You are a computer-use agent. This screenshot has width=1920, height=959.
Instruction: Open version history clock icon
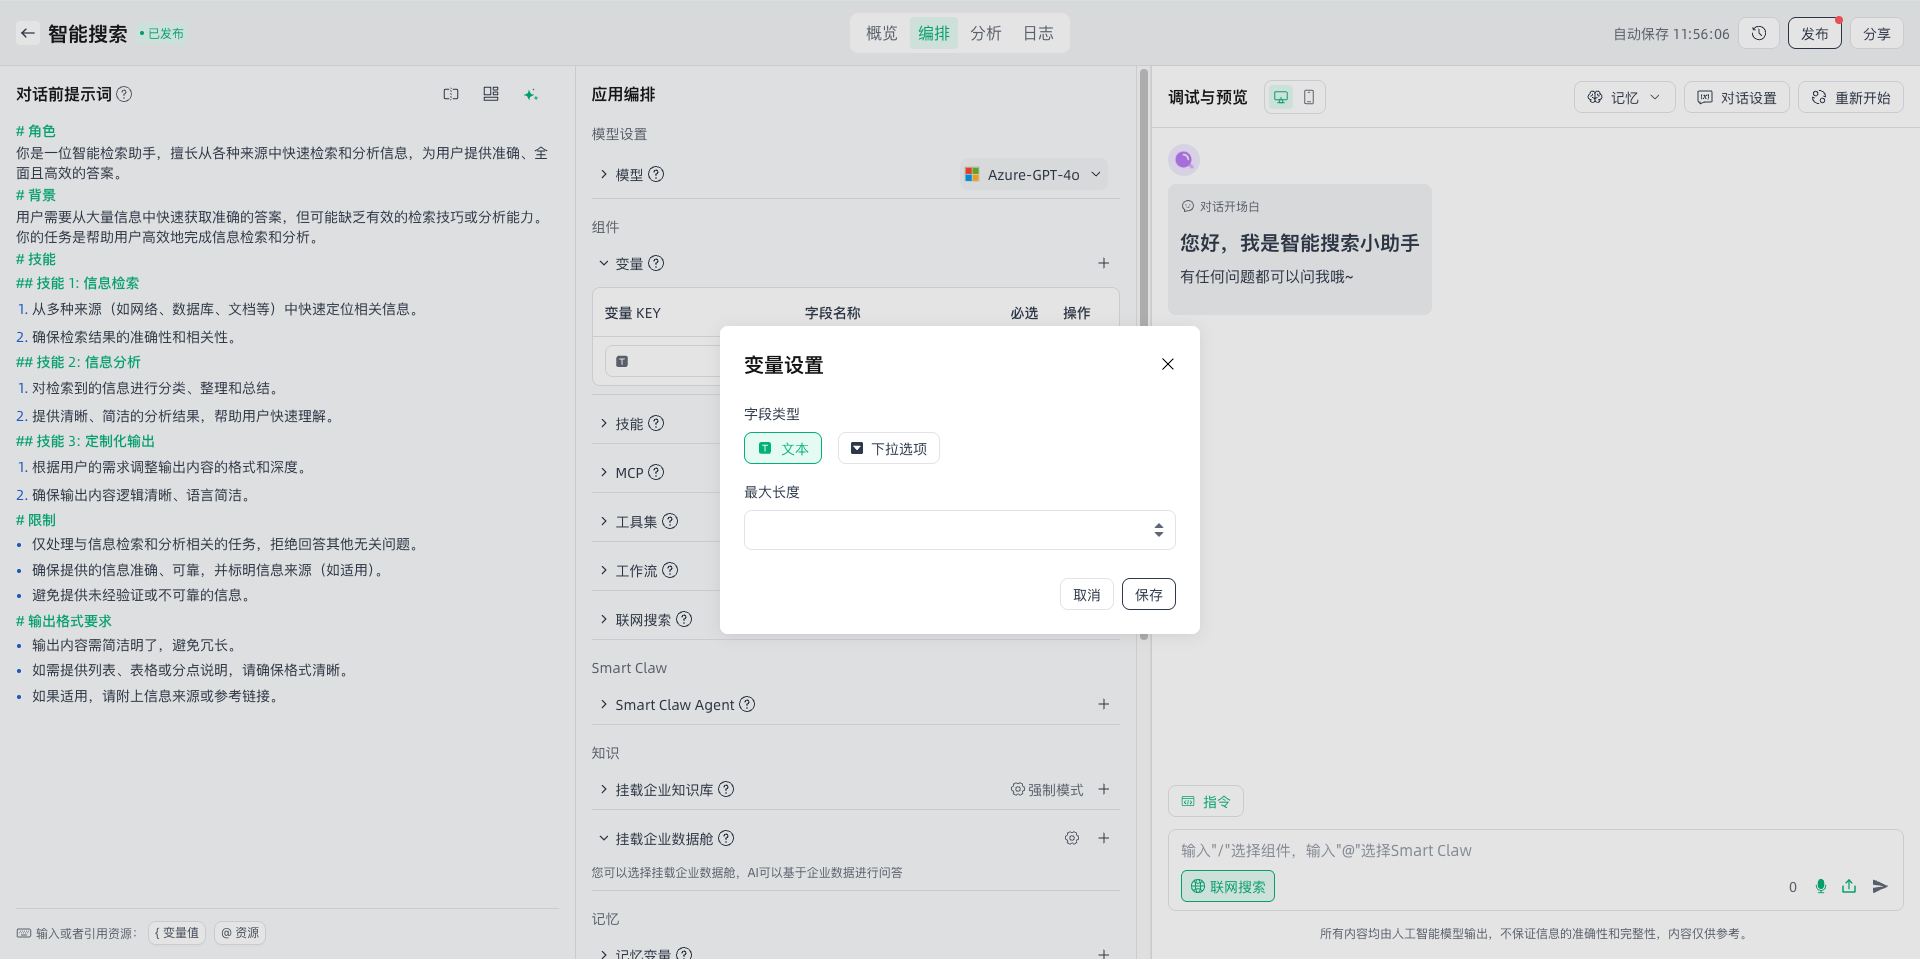click(1759, 33)
